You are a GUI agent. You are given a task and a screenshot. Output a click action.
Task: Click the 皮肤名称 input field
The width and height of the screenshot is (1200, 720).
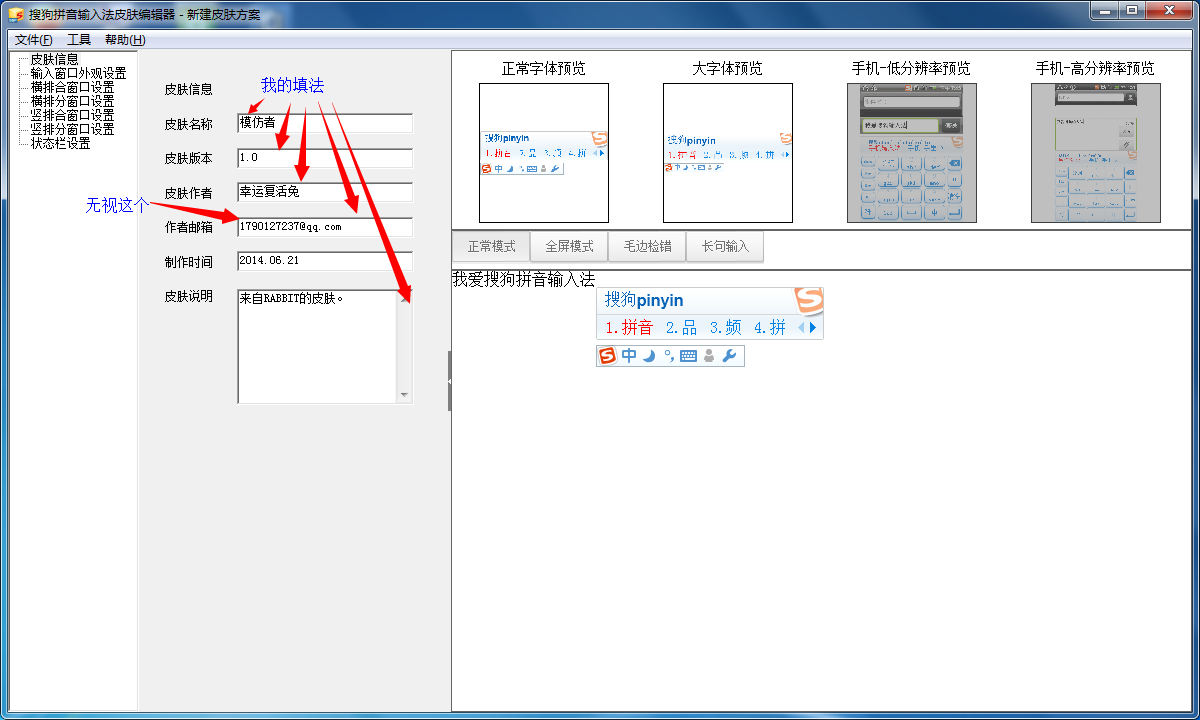click(325, 123)
